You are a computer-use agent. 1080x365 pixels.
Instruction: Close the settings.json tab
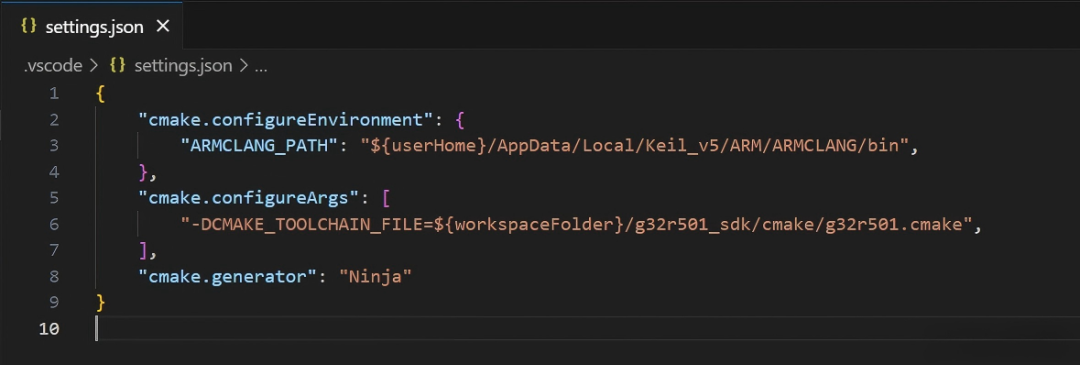tap(163, 26)
